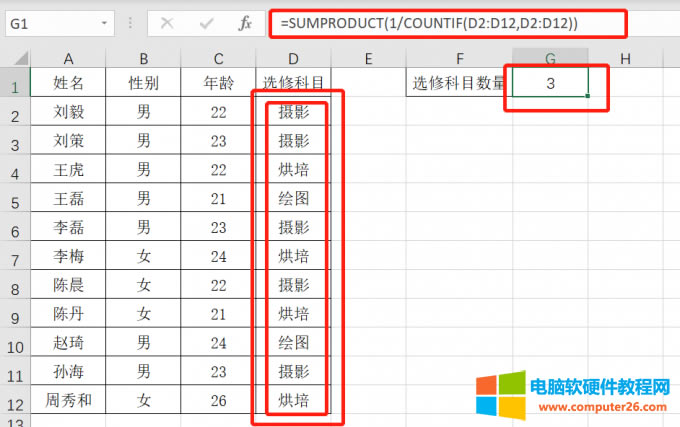Click 周秀和's age cell 26

point(218,400)
